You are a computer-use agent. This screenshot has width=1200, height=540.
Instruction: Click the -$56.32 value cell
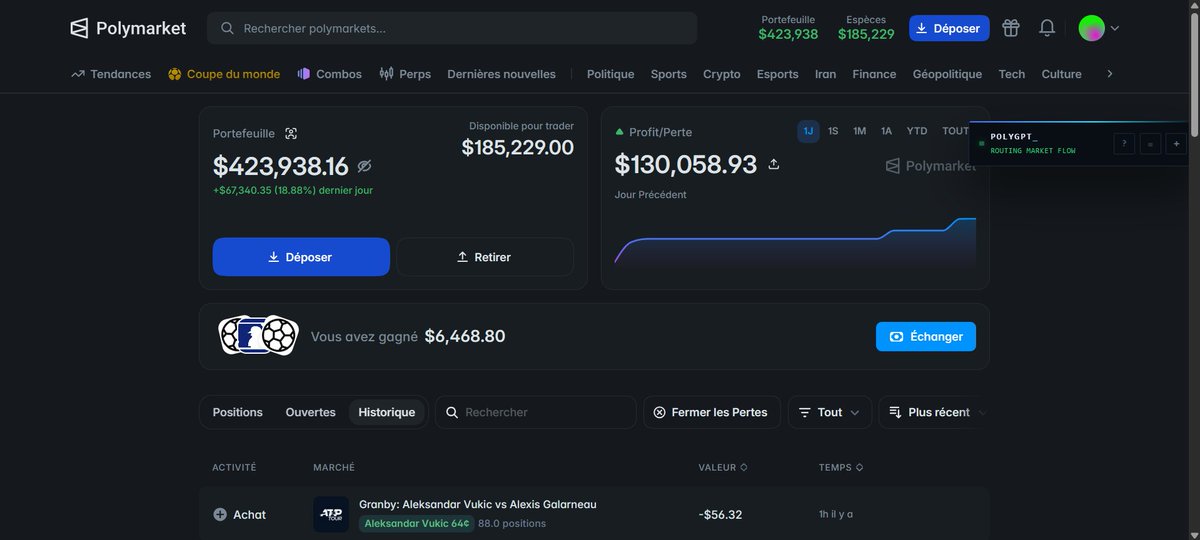tap(720, 514)
